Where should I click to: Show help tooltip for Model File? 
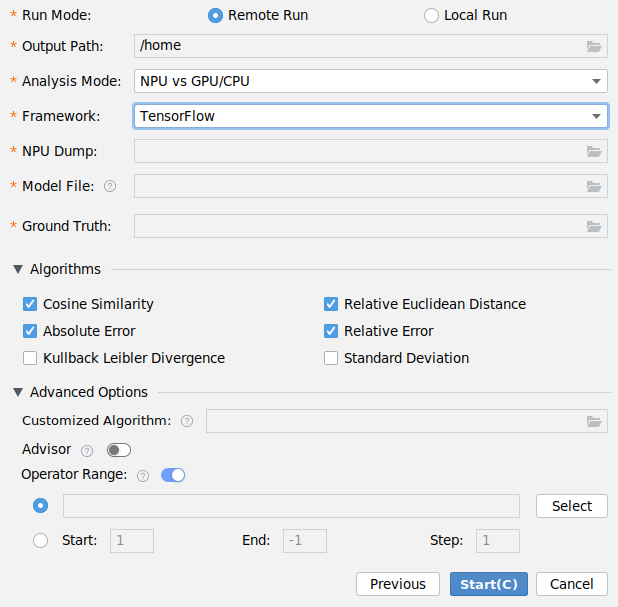pyautogui.click(x=110, y=186)
